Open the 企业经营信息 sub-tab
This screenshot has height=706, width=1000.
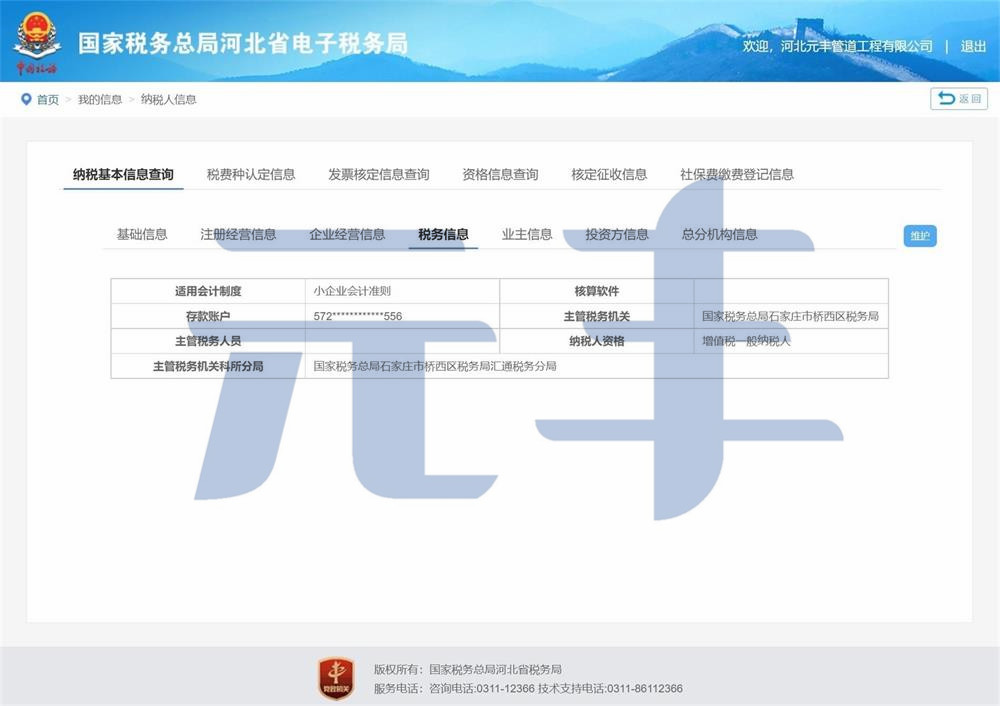(347, 234)
